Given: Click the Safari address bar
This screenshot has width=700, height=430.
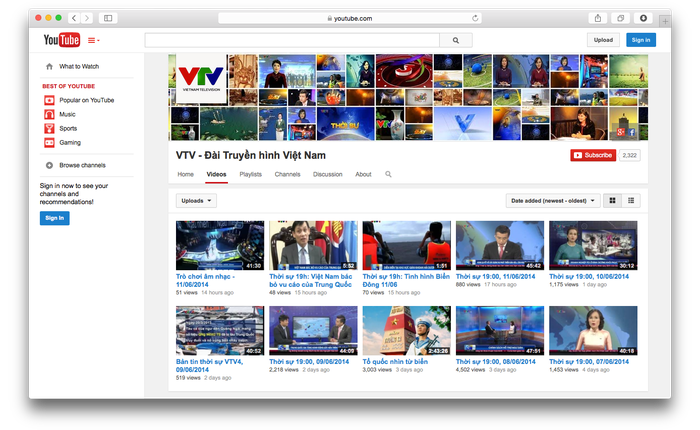Looking at the screenshot, I should 350,18.
